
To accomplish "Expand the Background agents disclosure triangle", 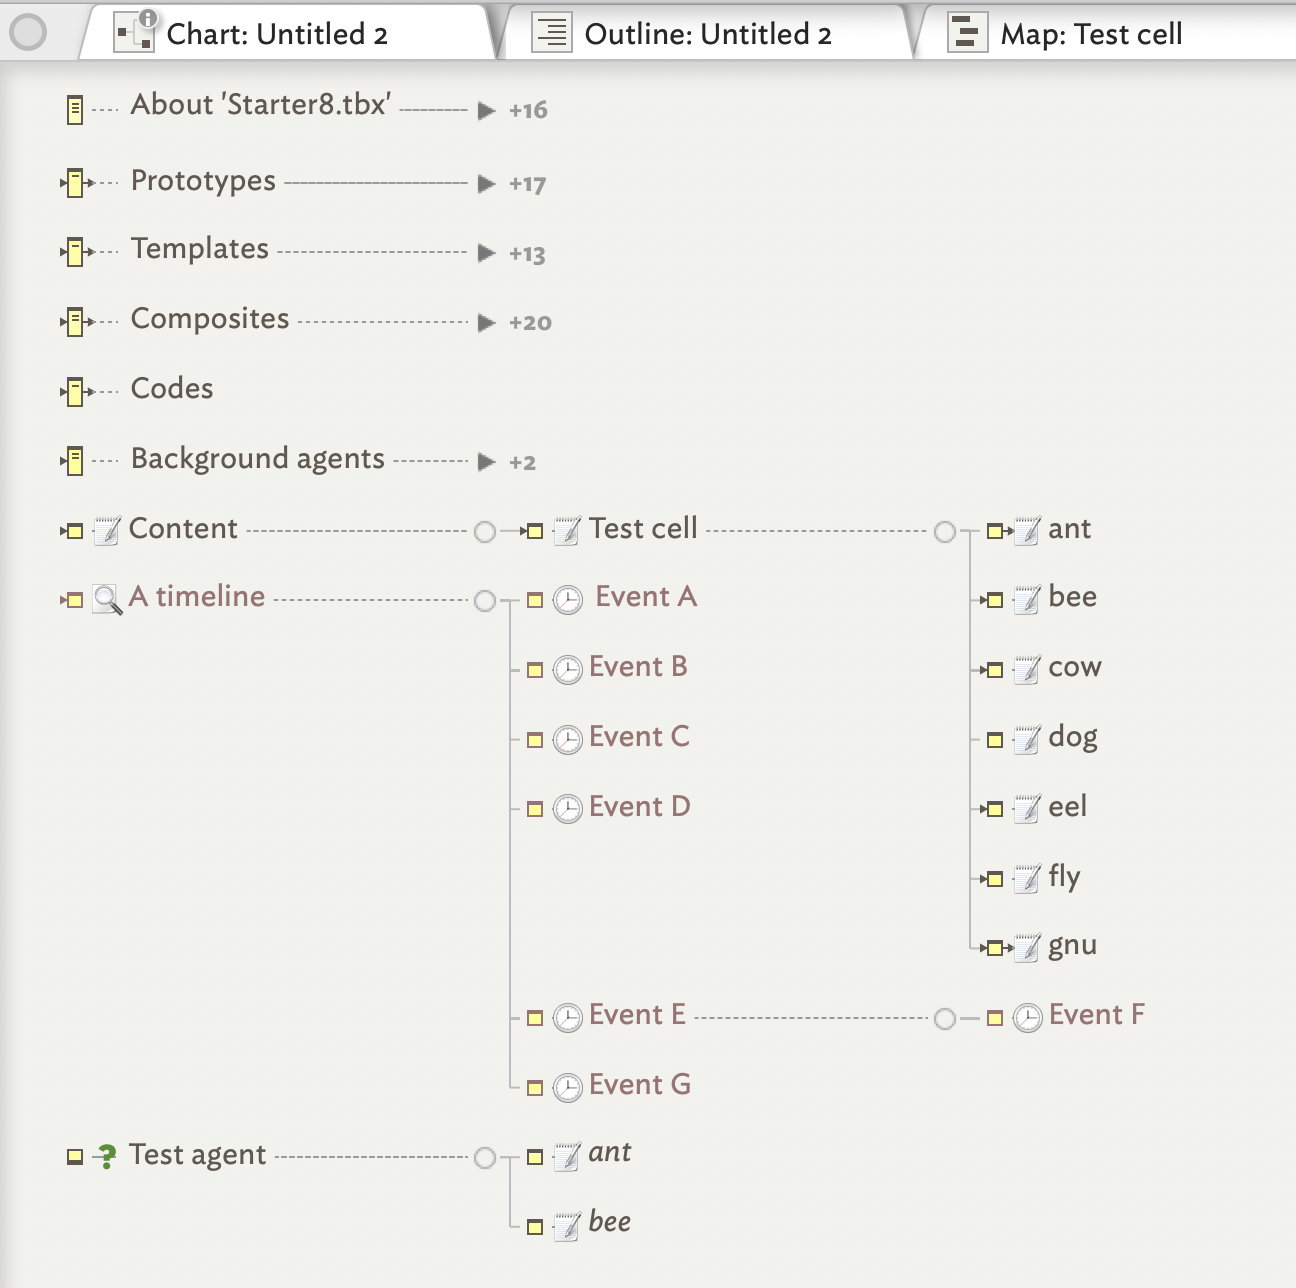I will 487,462.
